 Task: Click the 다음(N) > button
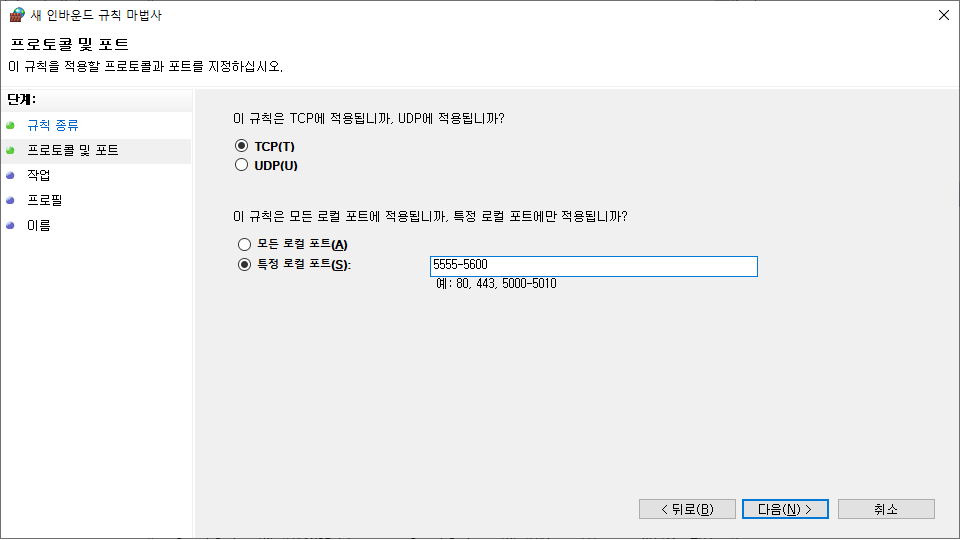coord(785,509)
